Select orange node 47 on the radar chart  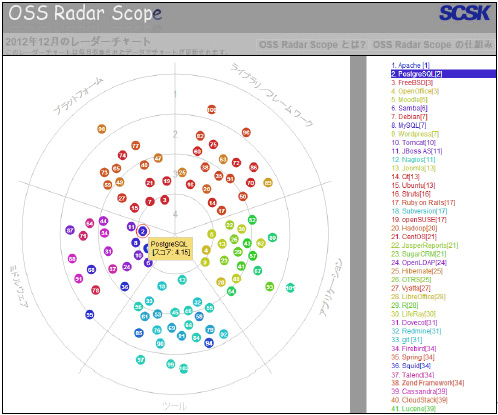click(x=158, y=158)
